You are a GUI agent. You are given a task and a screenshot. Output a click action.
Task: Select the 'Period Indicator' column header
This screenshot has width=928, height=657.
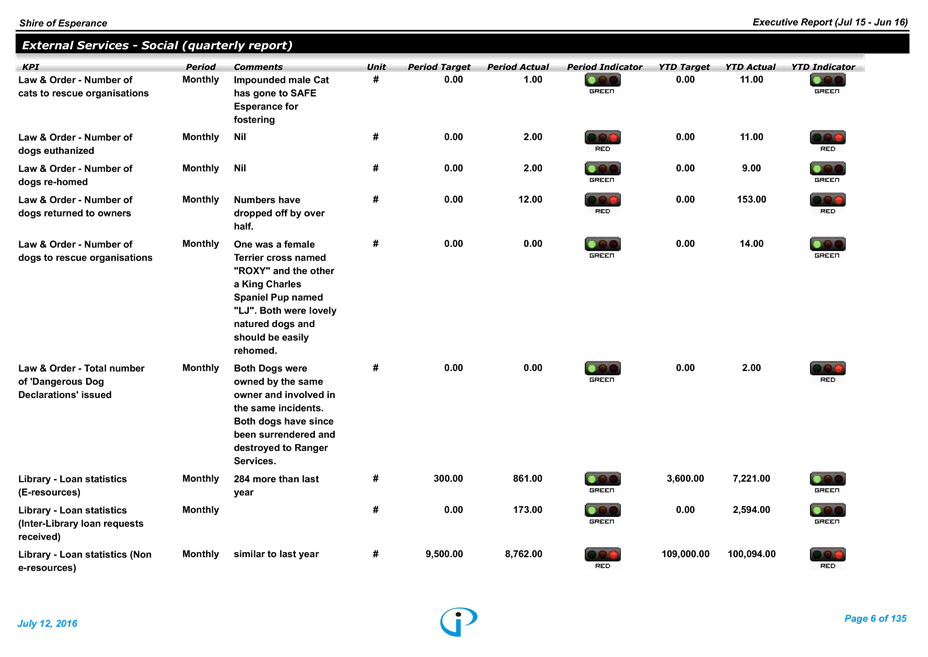pos(604,67)
